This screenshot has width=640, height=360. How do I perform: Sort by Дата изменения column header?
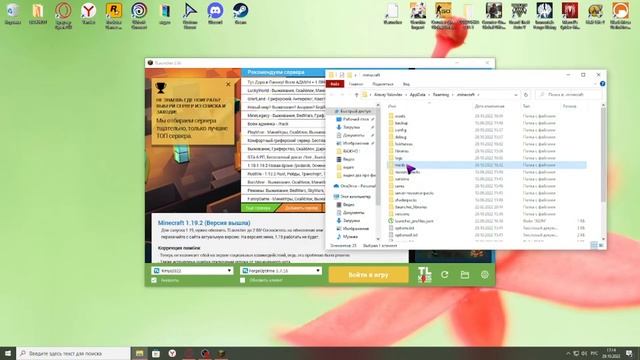click(x=489, y=106)
